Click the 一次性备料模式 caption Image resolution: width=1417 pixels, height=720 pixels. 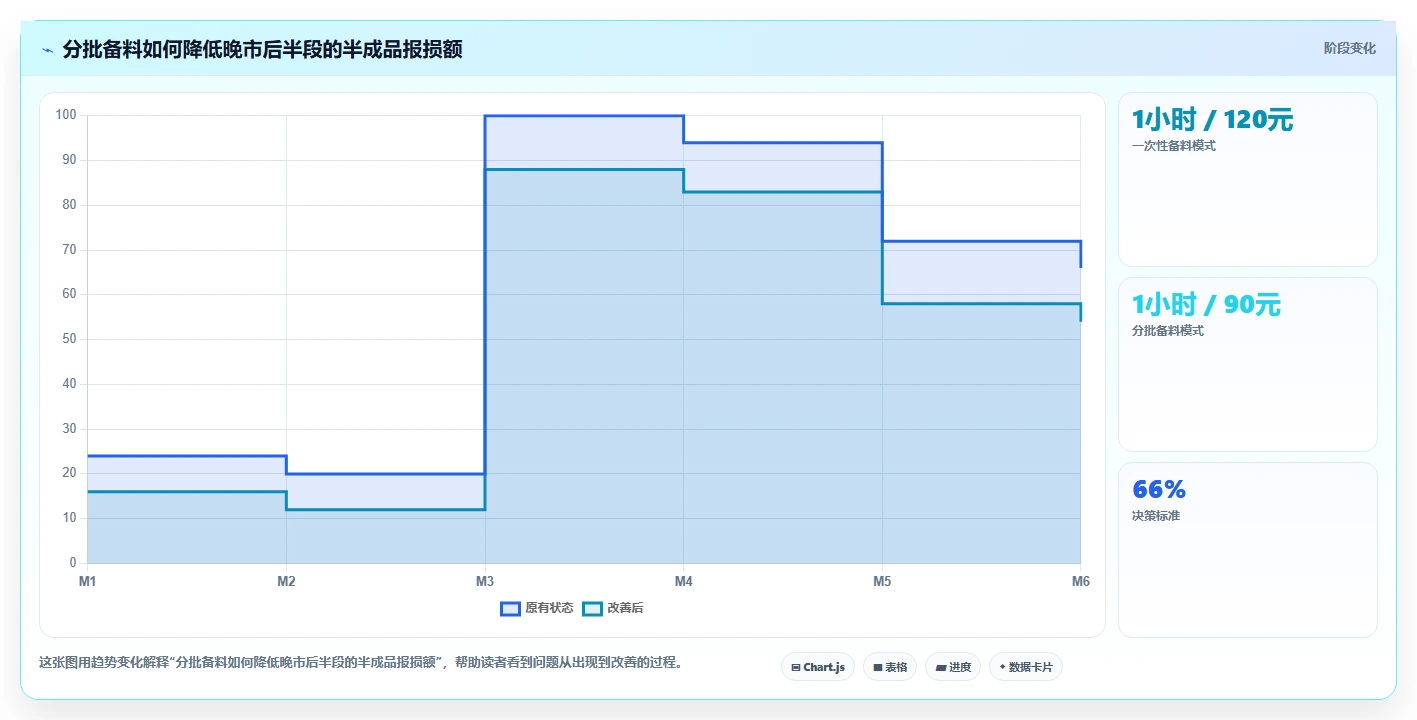point(1174,146)
